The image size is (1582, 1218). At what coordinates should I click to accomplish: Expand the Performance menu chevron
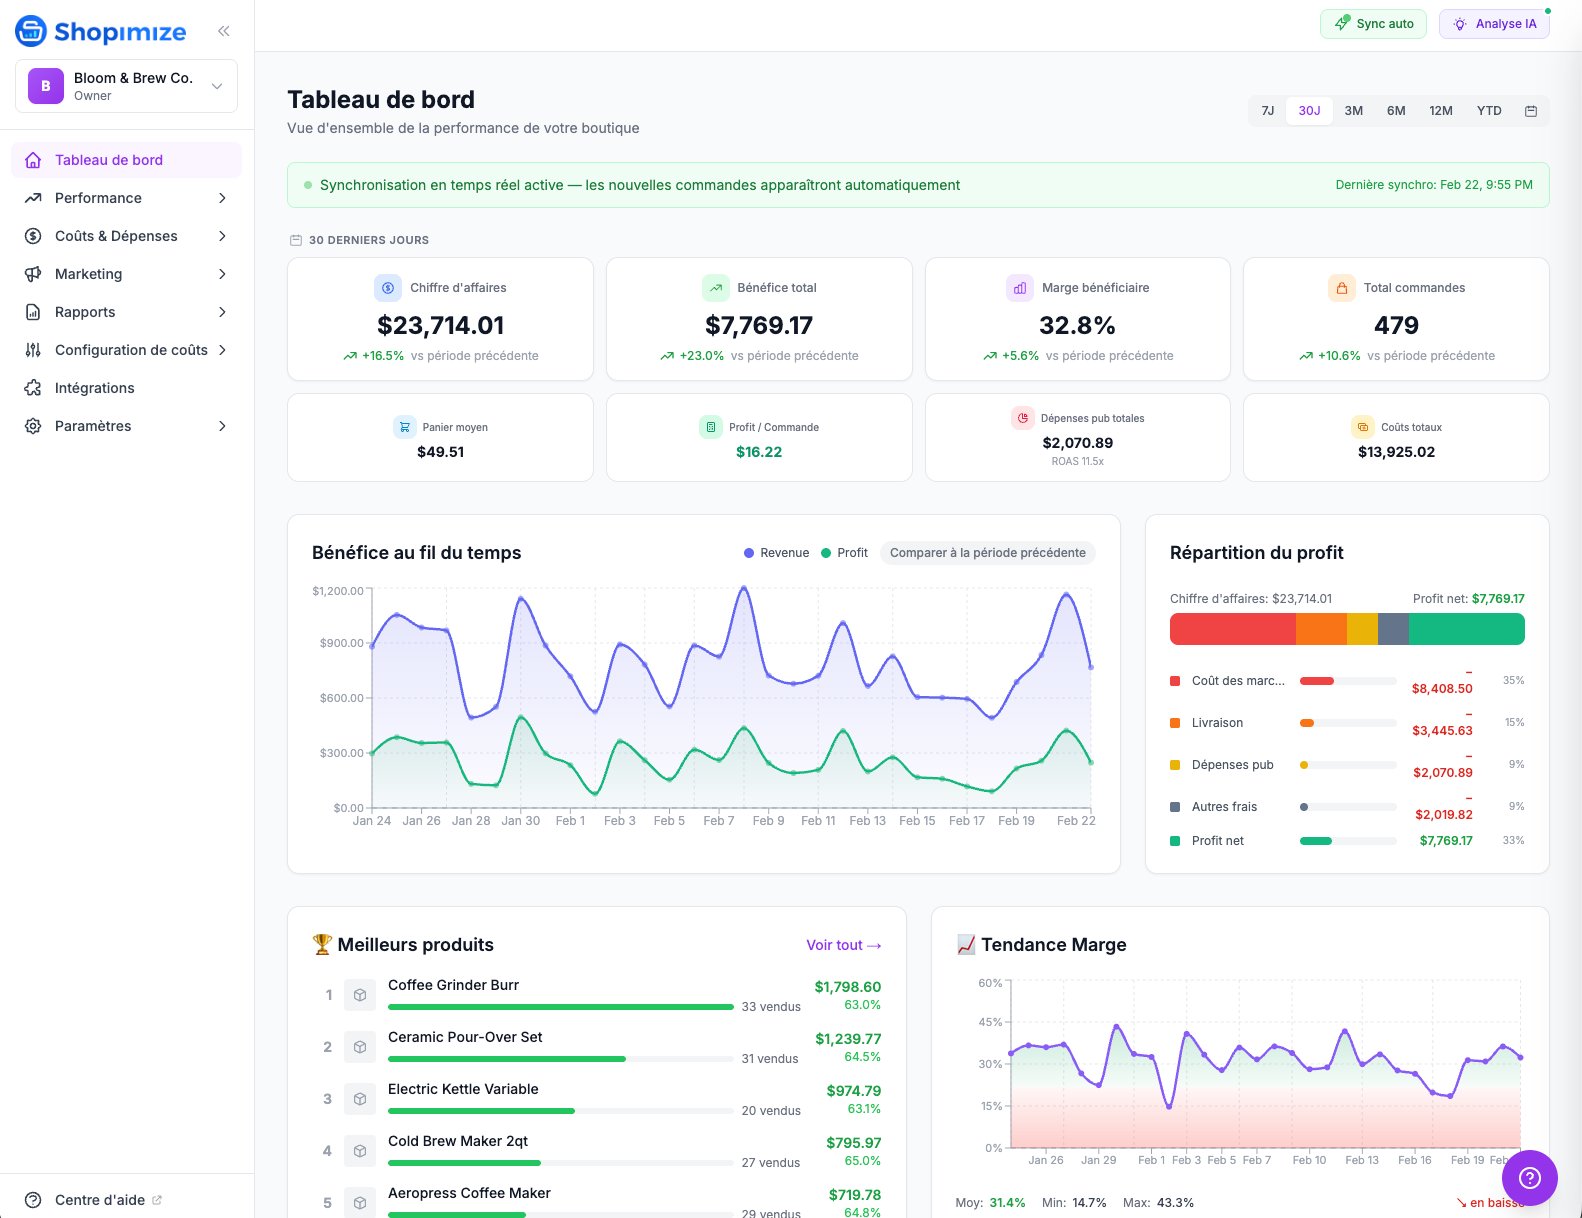pos(222,198)
